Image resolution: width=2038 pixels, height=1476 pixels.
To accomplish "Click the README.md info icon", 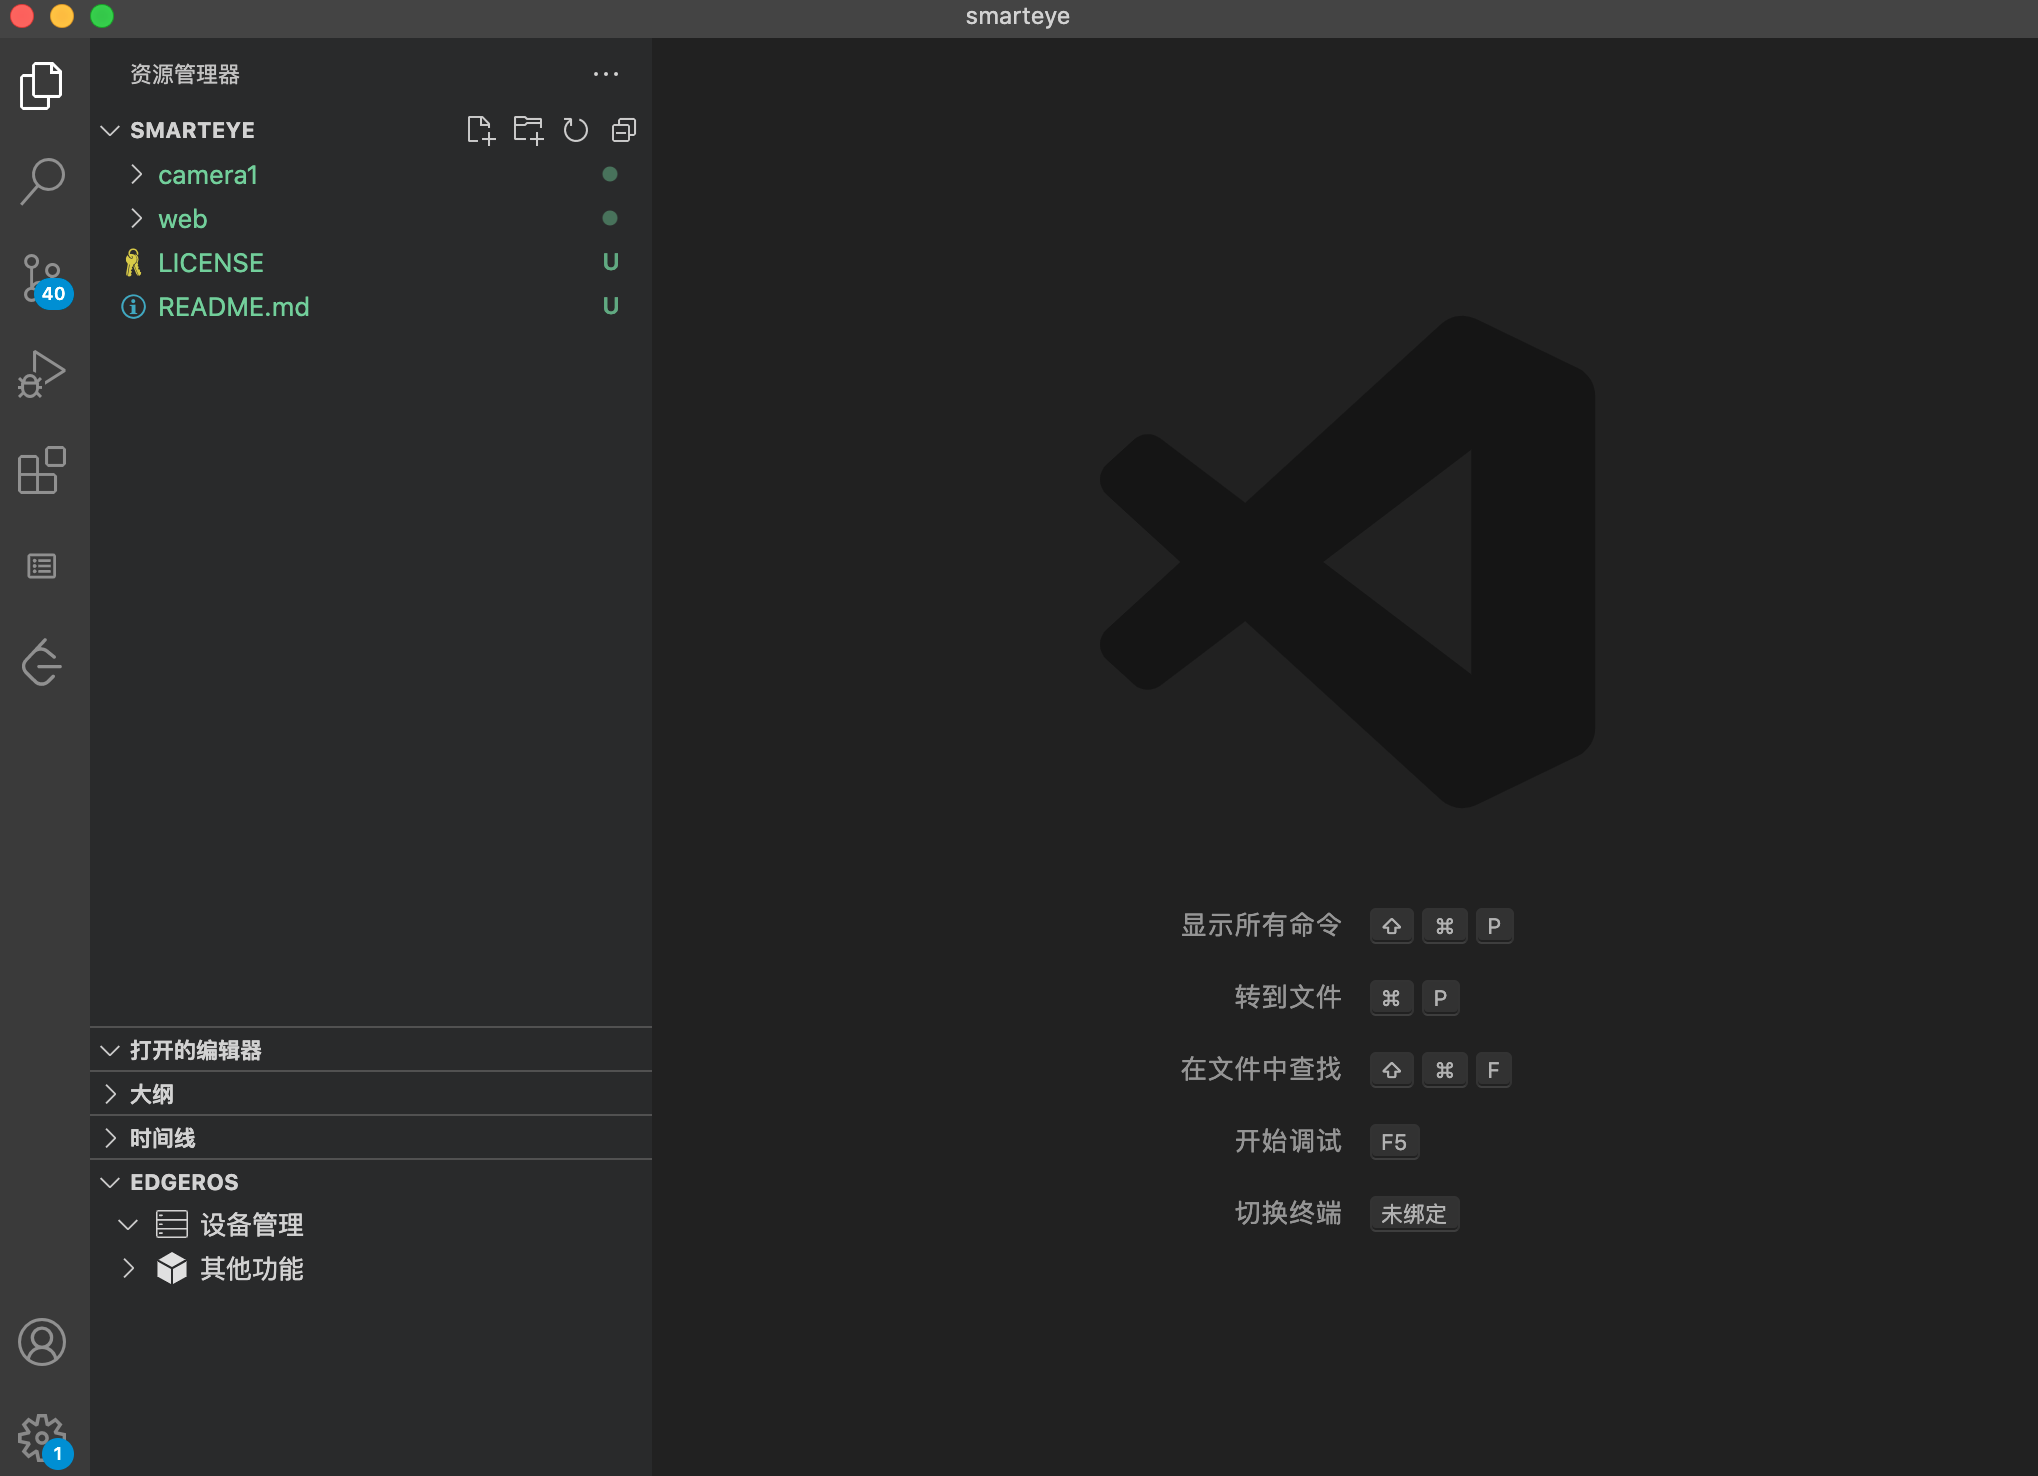I will click(x=133, y=307).
